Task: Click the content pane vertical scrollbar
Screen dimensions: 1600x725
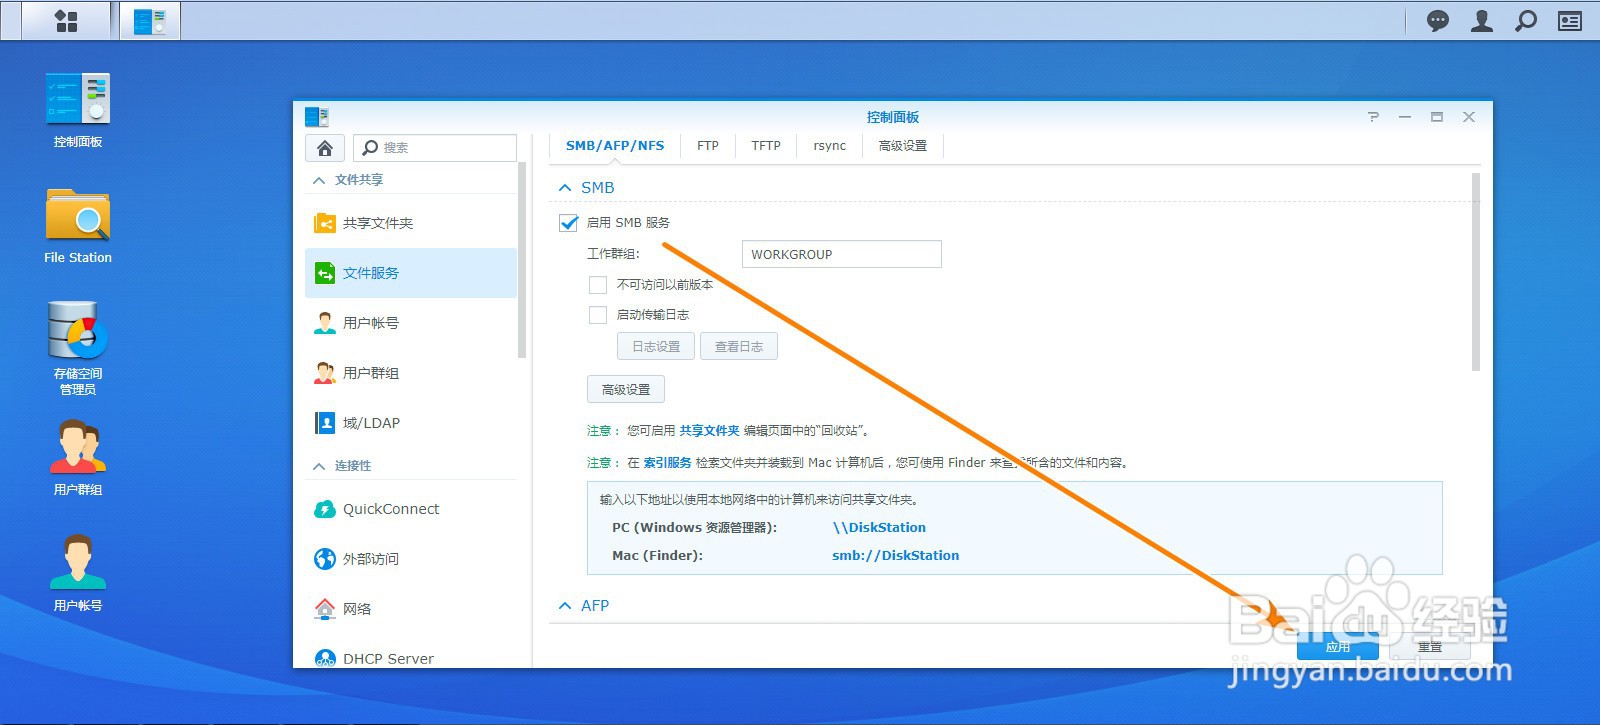Action: point(1476,272)
